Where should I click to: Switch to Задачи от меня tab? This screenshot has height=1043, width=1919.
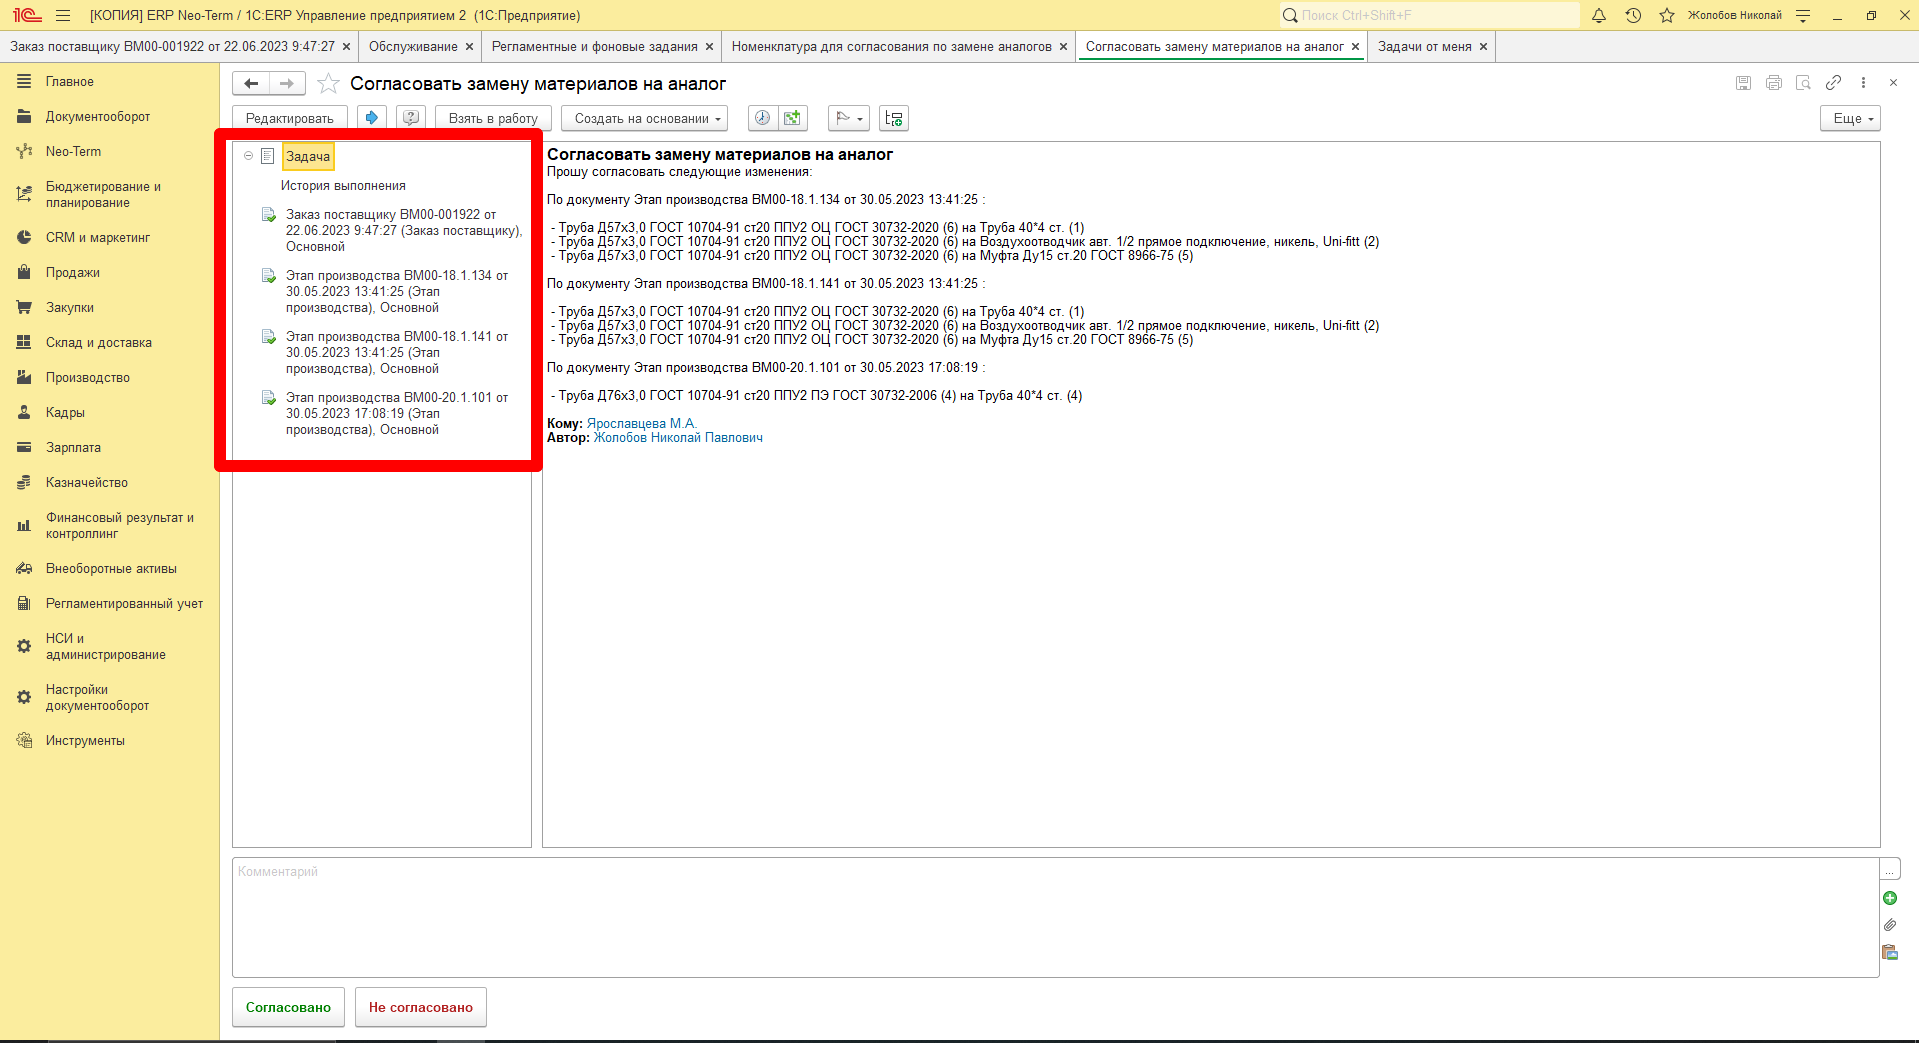point(1425,47)
